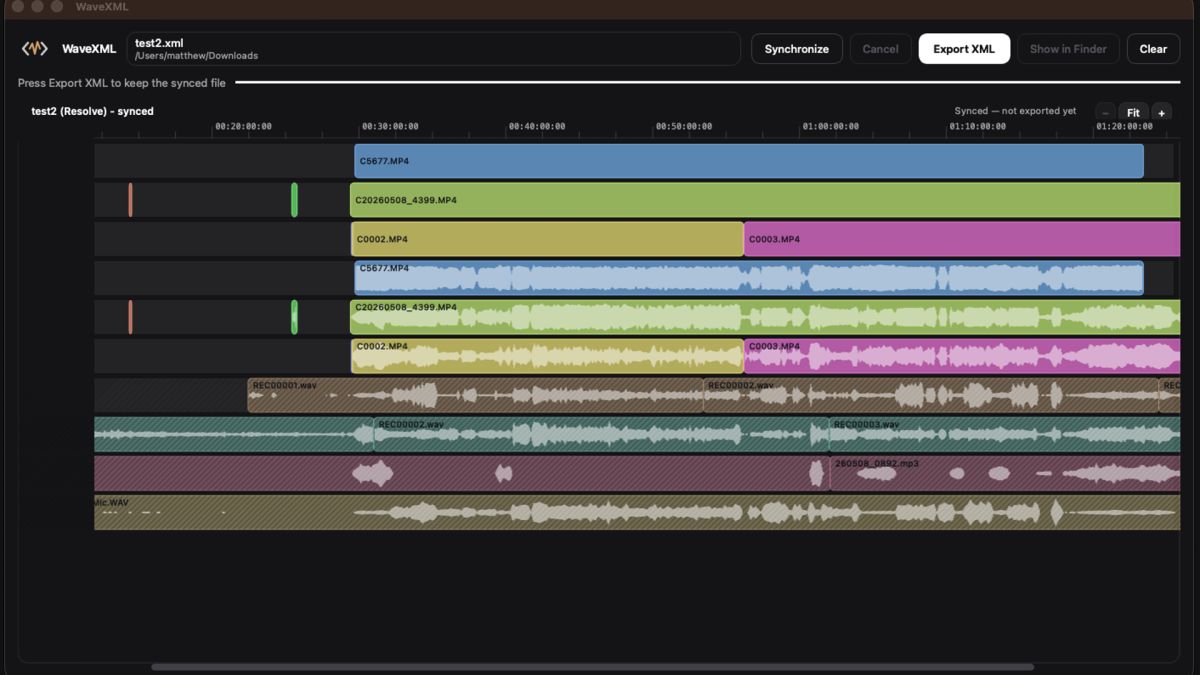This screenshot has width=1200, height=675.
Task: Click the 00:50:00:00 timecode on ruler
Action: [x=684, y=127]
